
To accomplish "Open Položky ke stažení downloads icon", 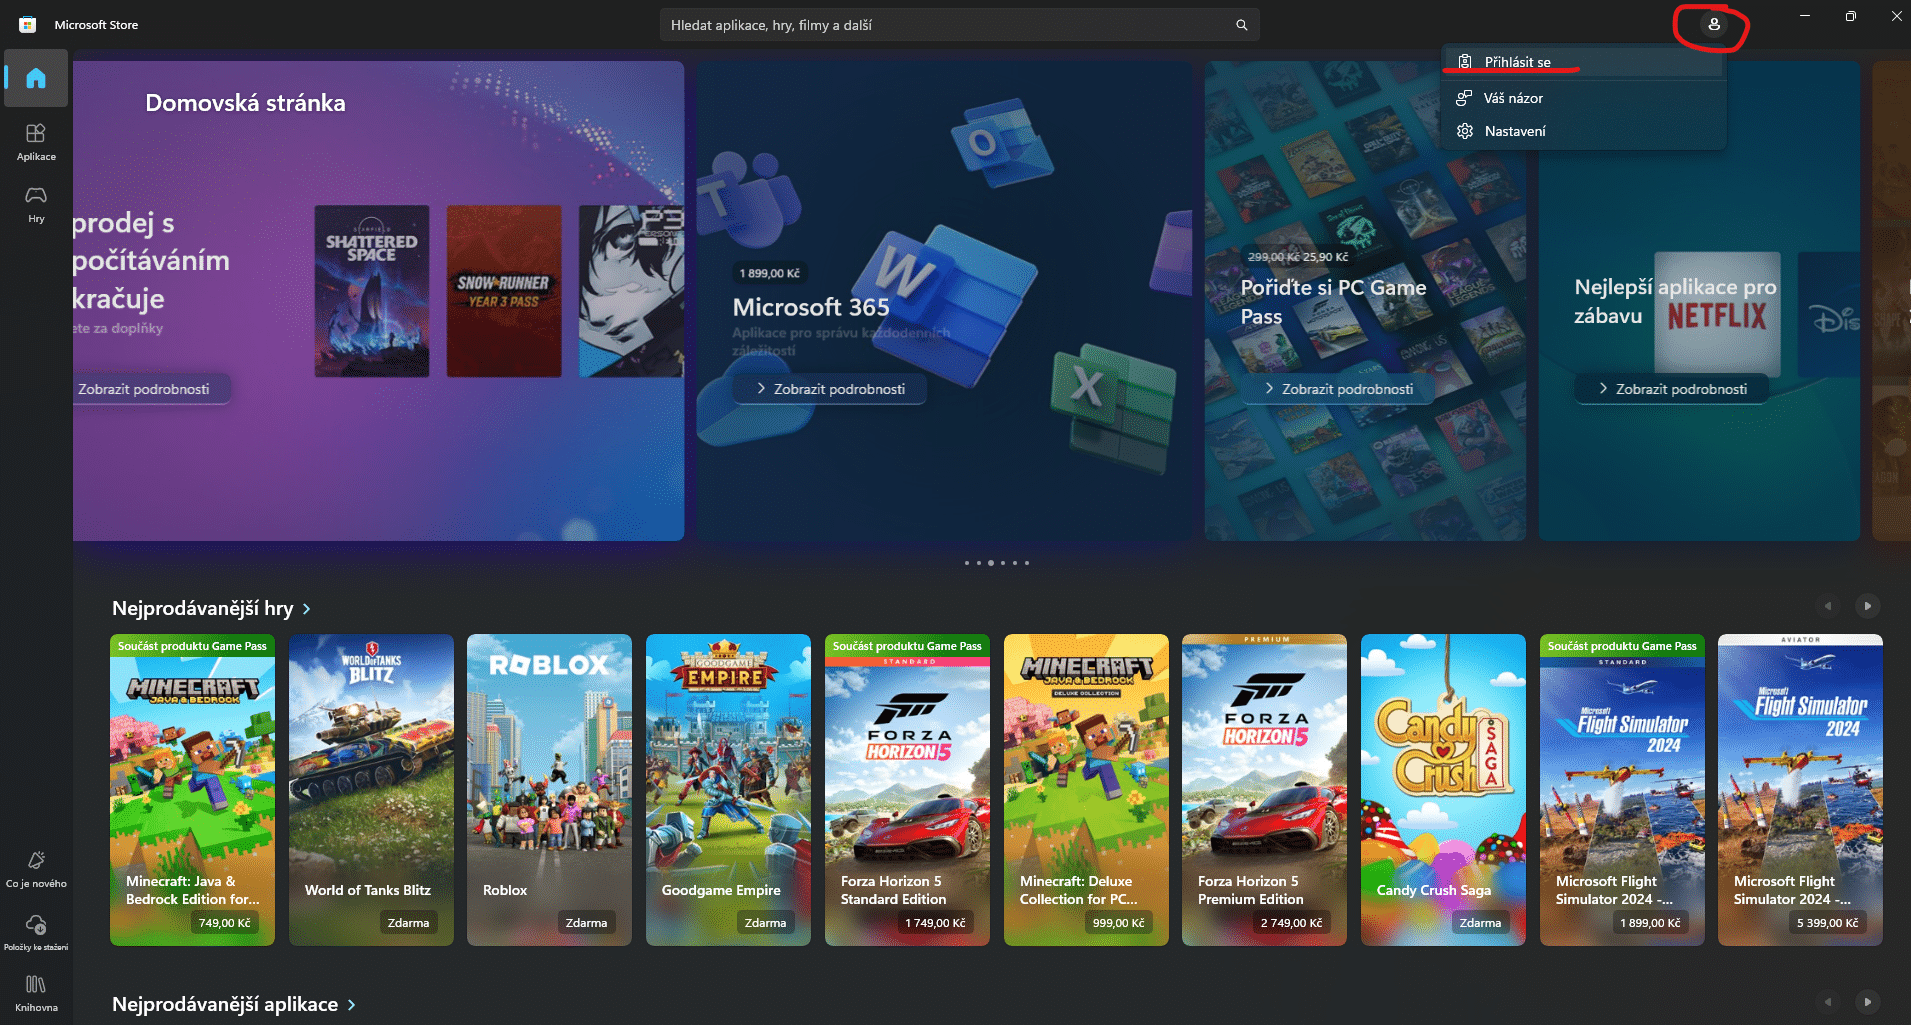I will tap(36, 931).
